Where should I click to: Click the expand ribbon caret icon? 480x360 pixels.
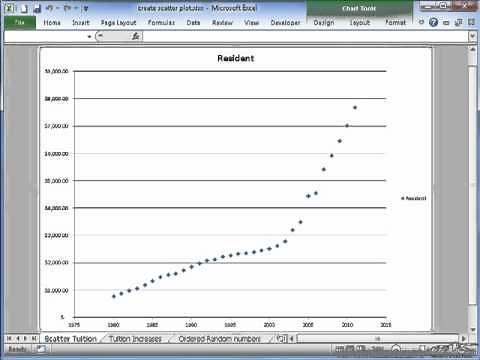coord(422,22)
